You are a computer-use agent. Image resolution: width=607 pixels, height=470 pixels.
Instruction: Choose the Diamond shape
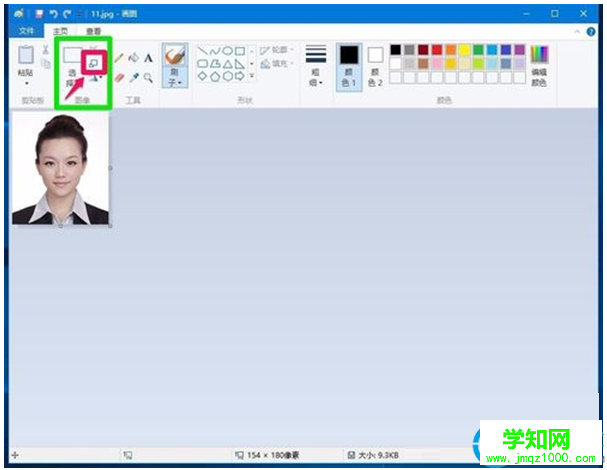click(202, 76)
